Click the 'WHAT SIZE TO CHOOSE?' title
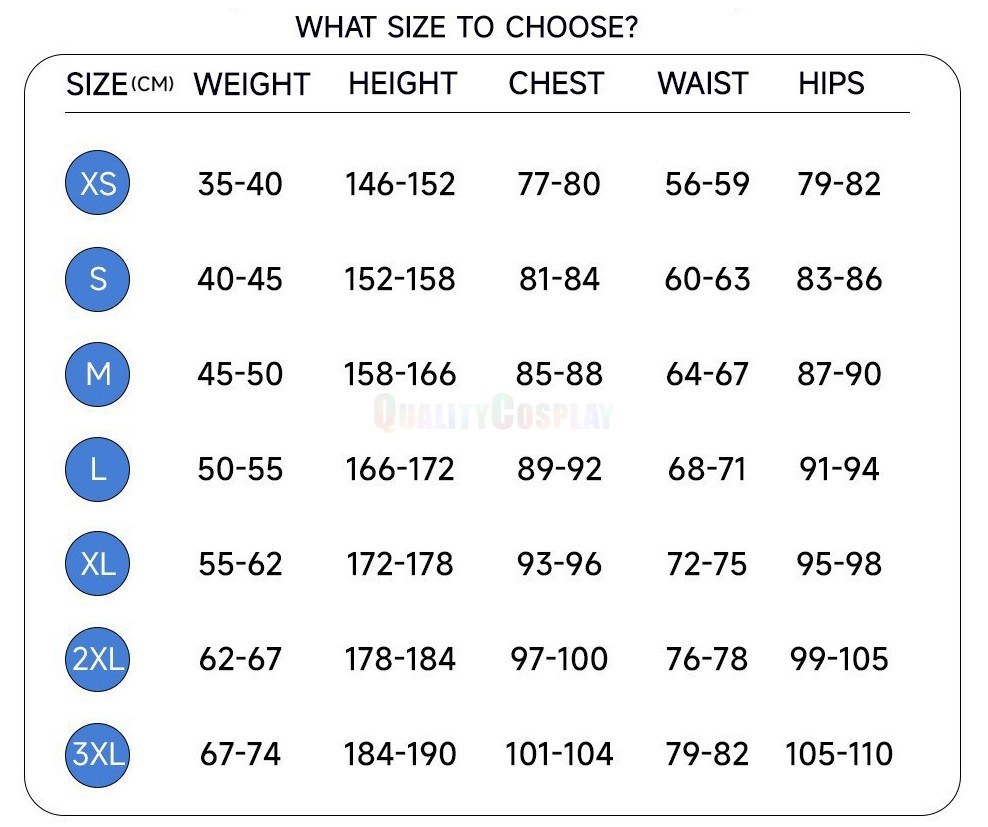 467,28
